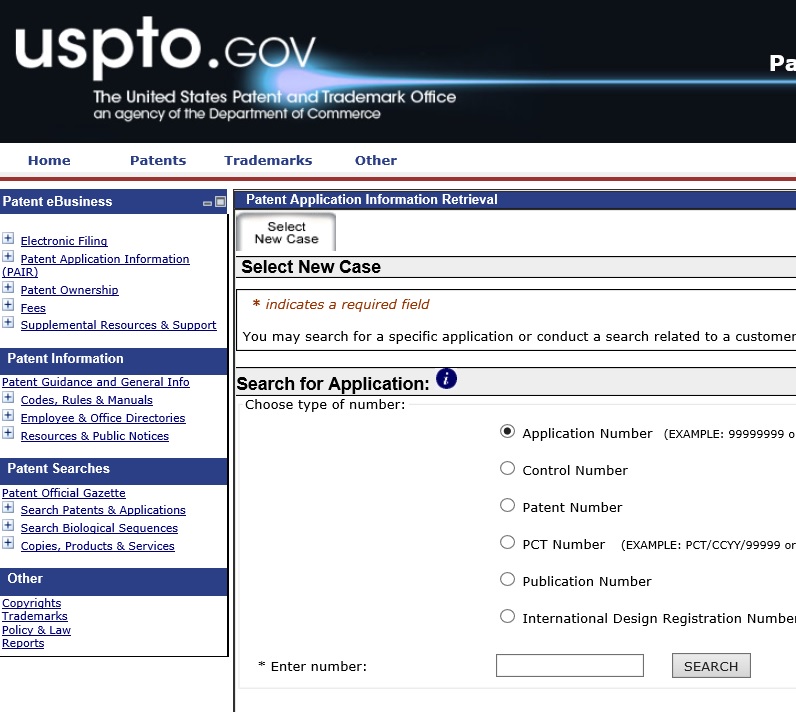
Task: Open the Patents menu
Action: pos(158,160)
